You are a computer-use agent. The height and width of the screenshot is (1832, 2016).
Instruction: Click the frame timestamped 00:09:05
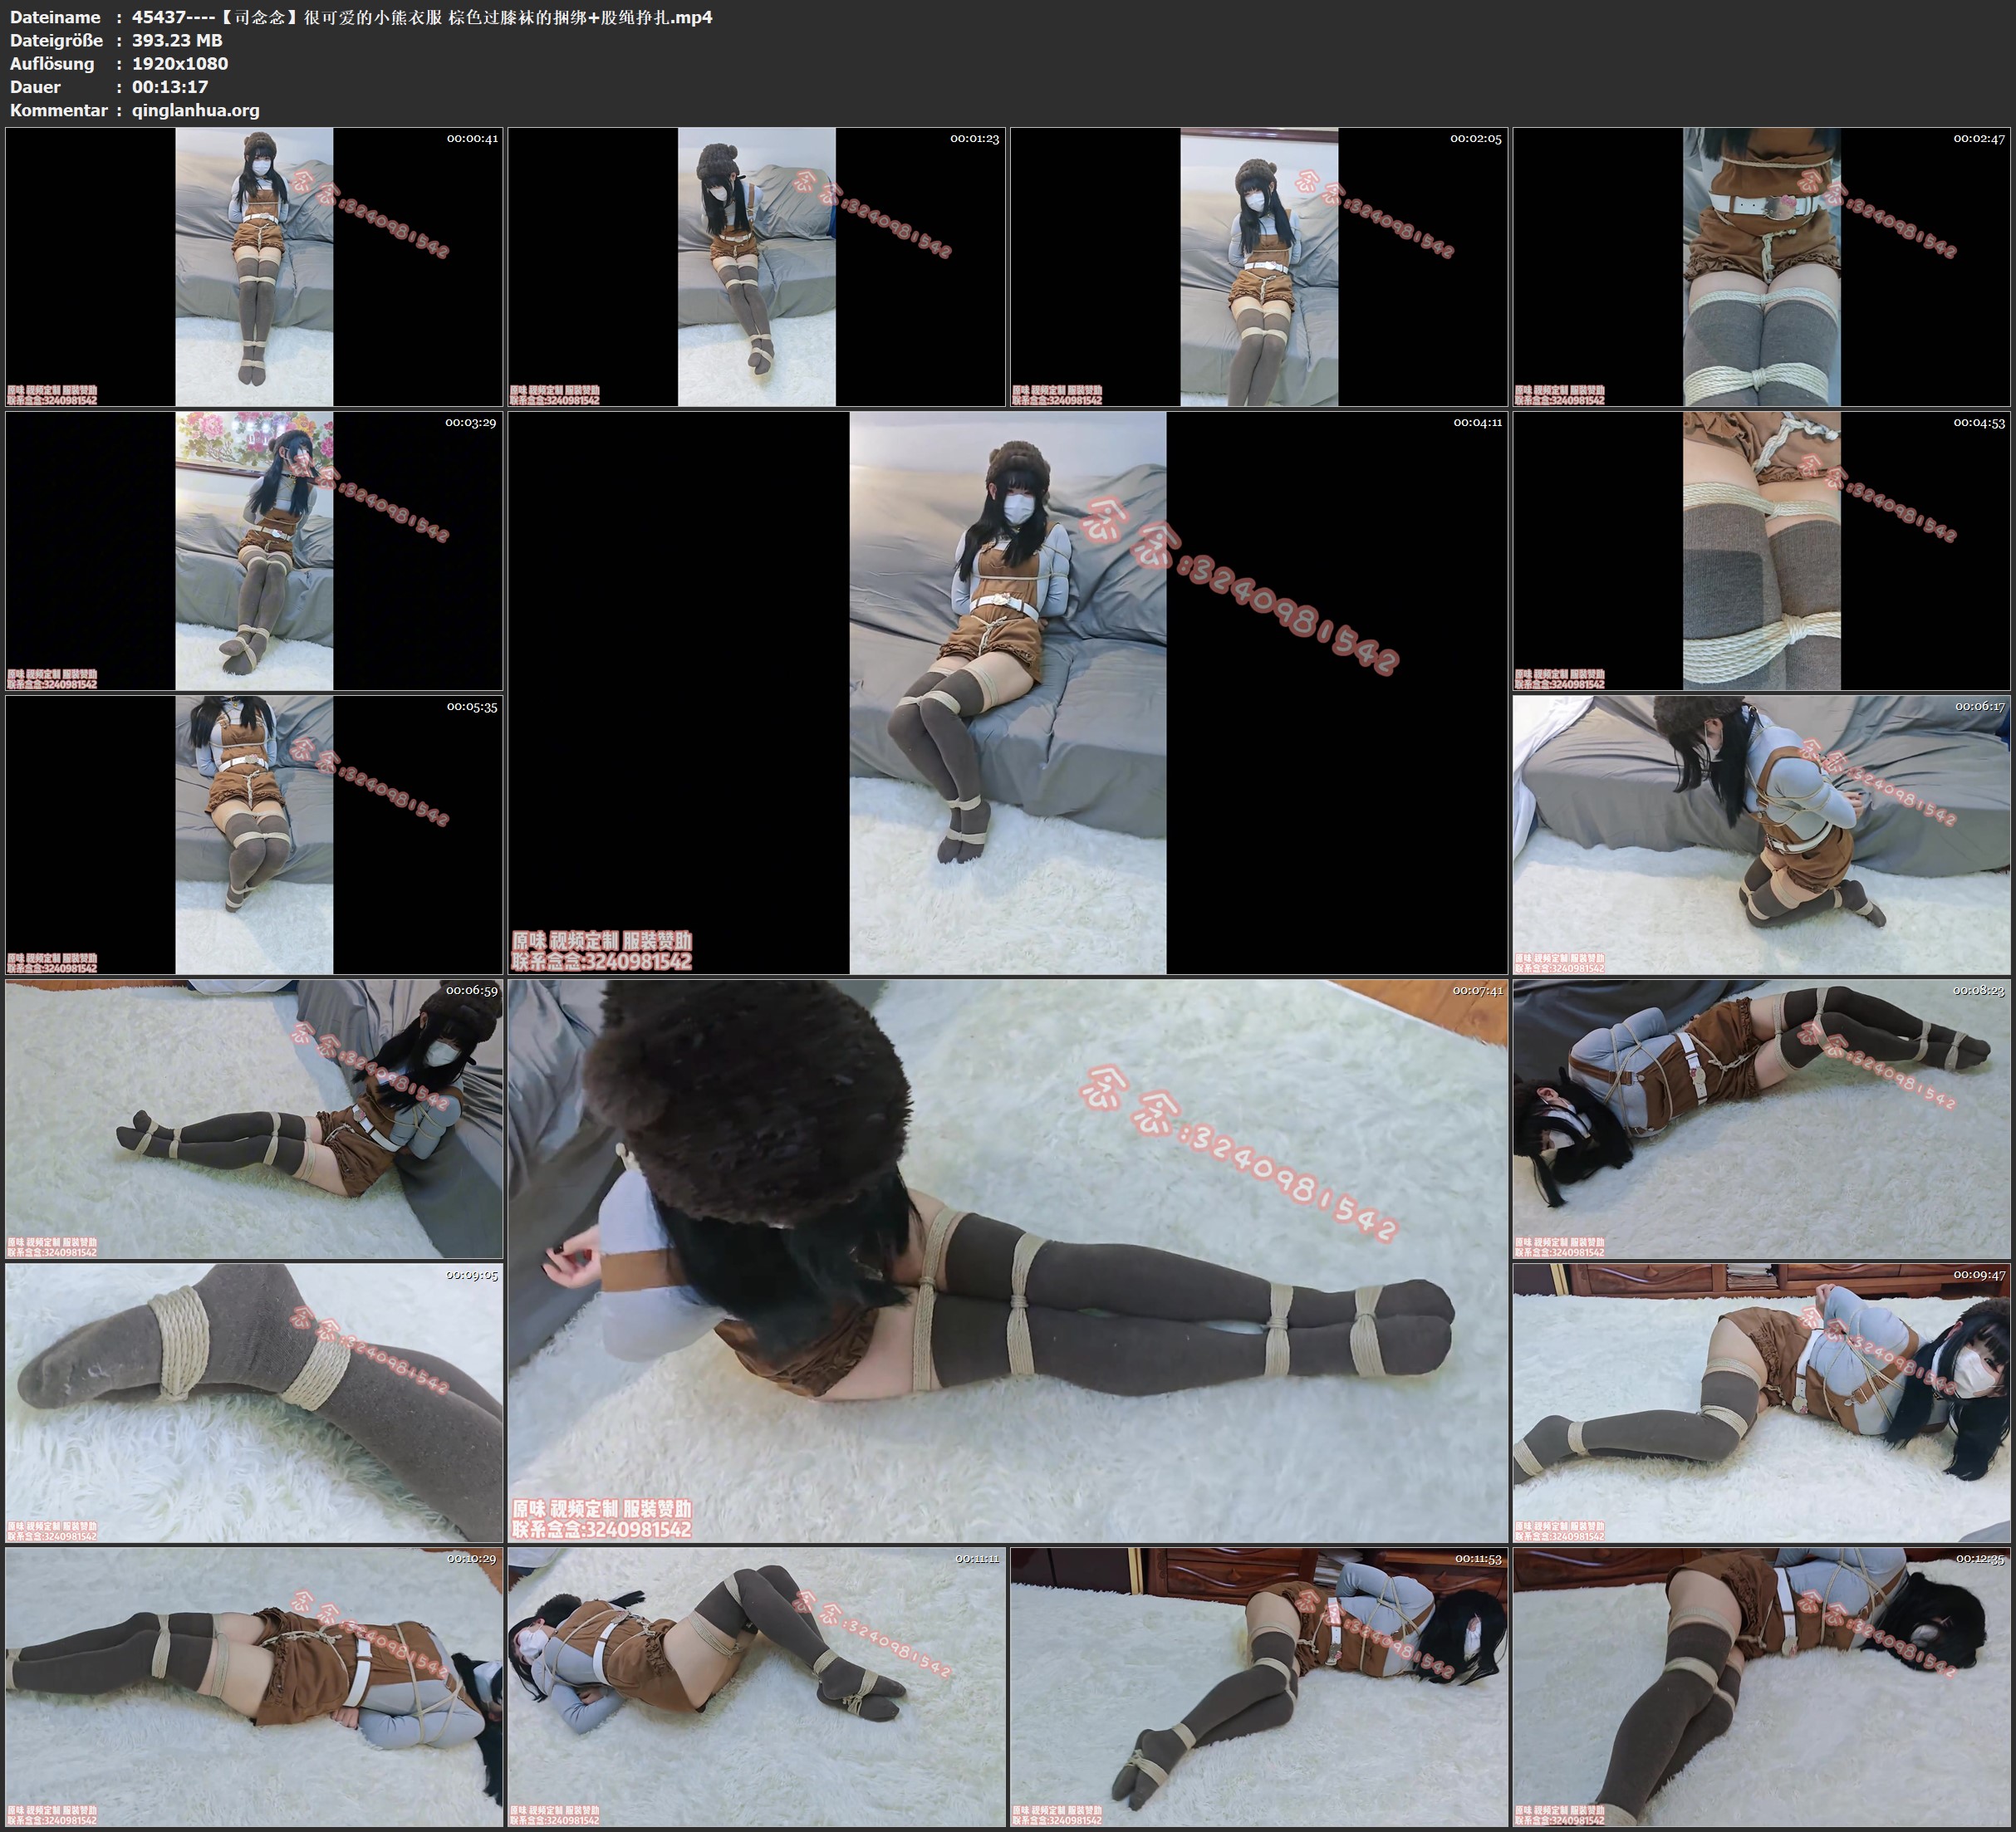pyautogui.click(x=254, y=1402)
